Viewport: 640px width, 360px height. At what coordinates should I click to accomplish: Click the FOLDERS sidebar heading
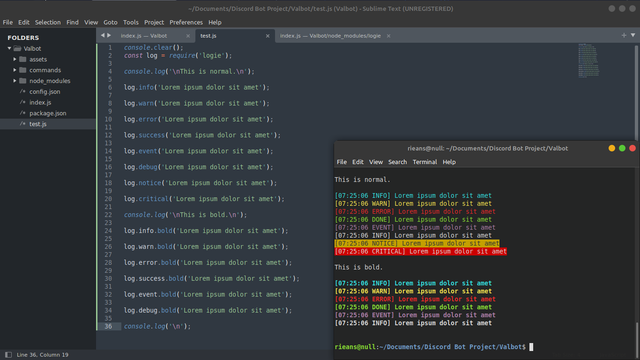[23, 38]
